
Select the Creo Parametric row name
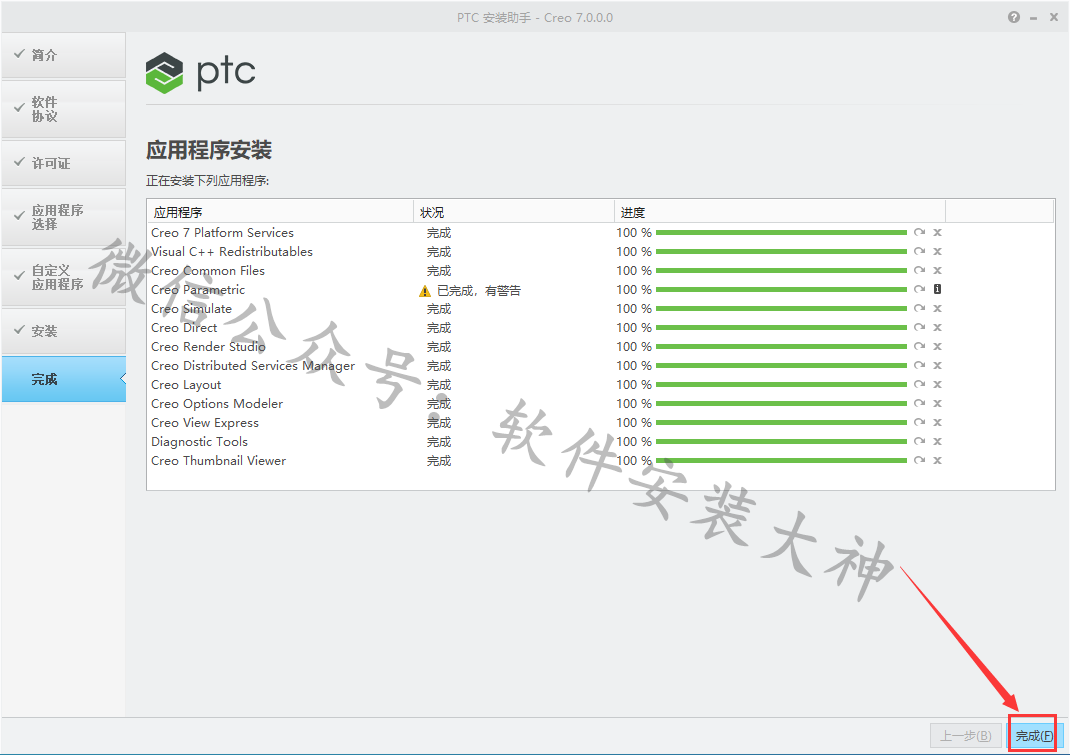[198, 289]
